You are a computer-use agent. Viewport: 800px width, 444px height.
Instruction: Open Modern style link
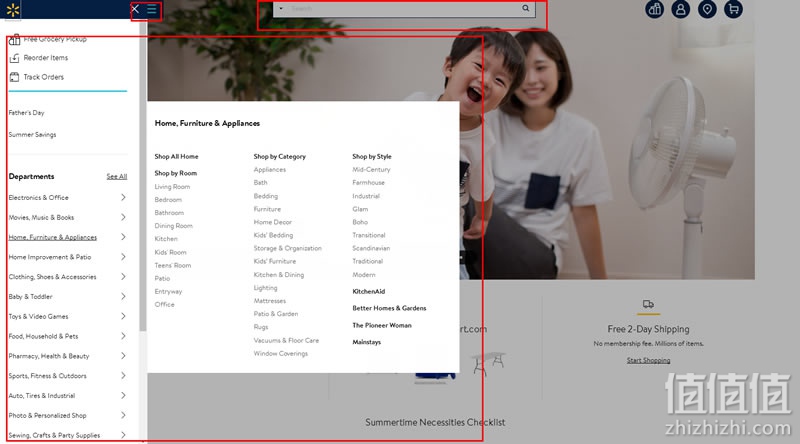(x=364, y=275)
